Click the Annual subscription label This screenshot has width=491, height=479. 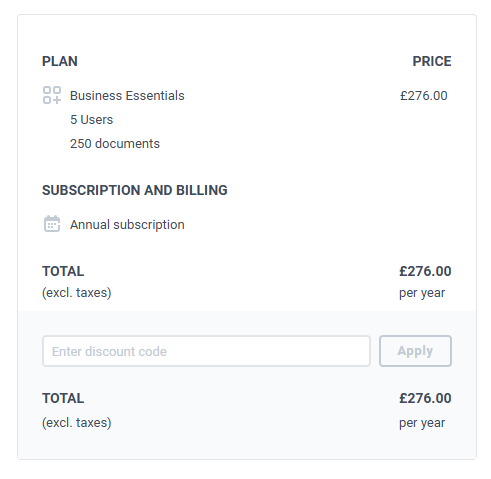tap(127, 225)
